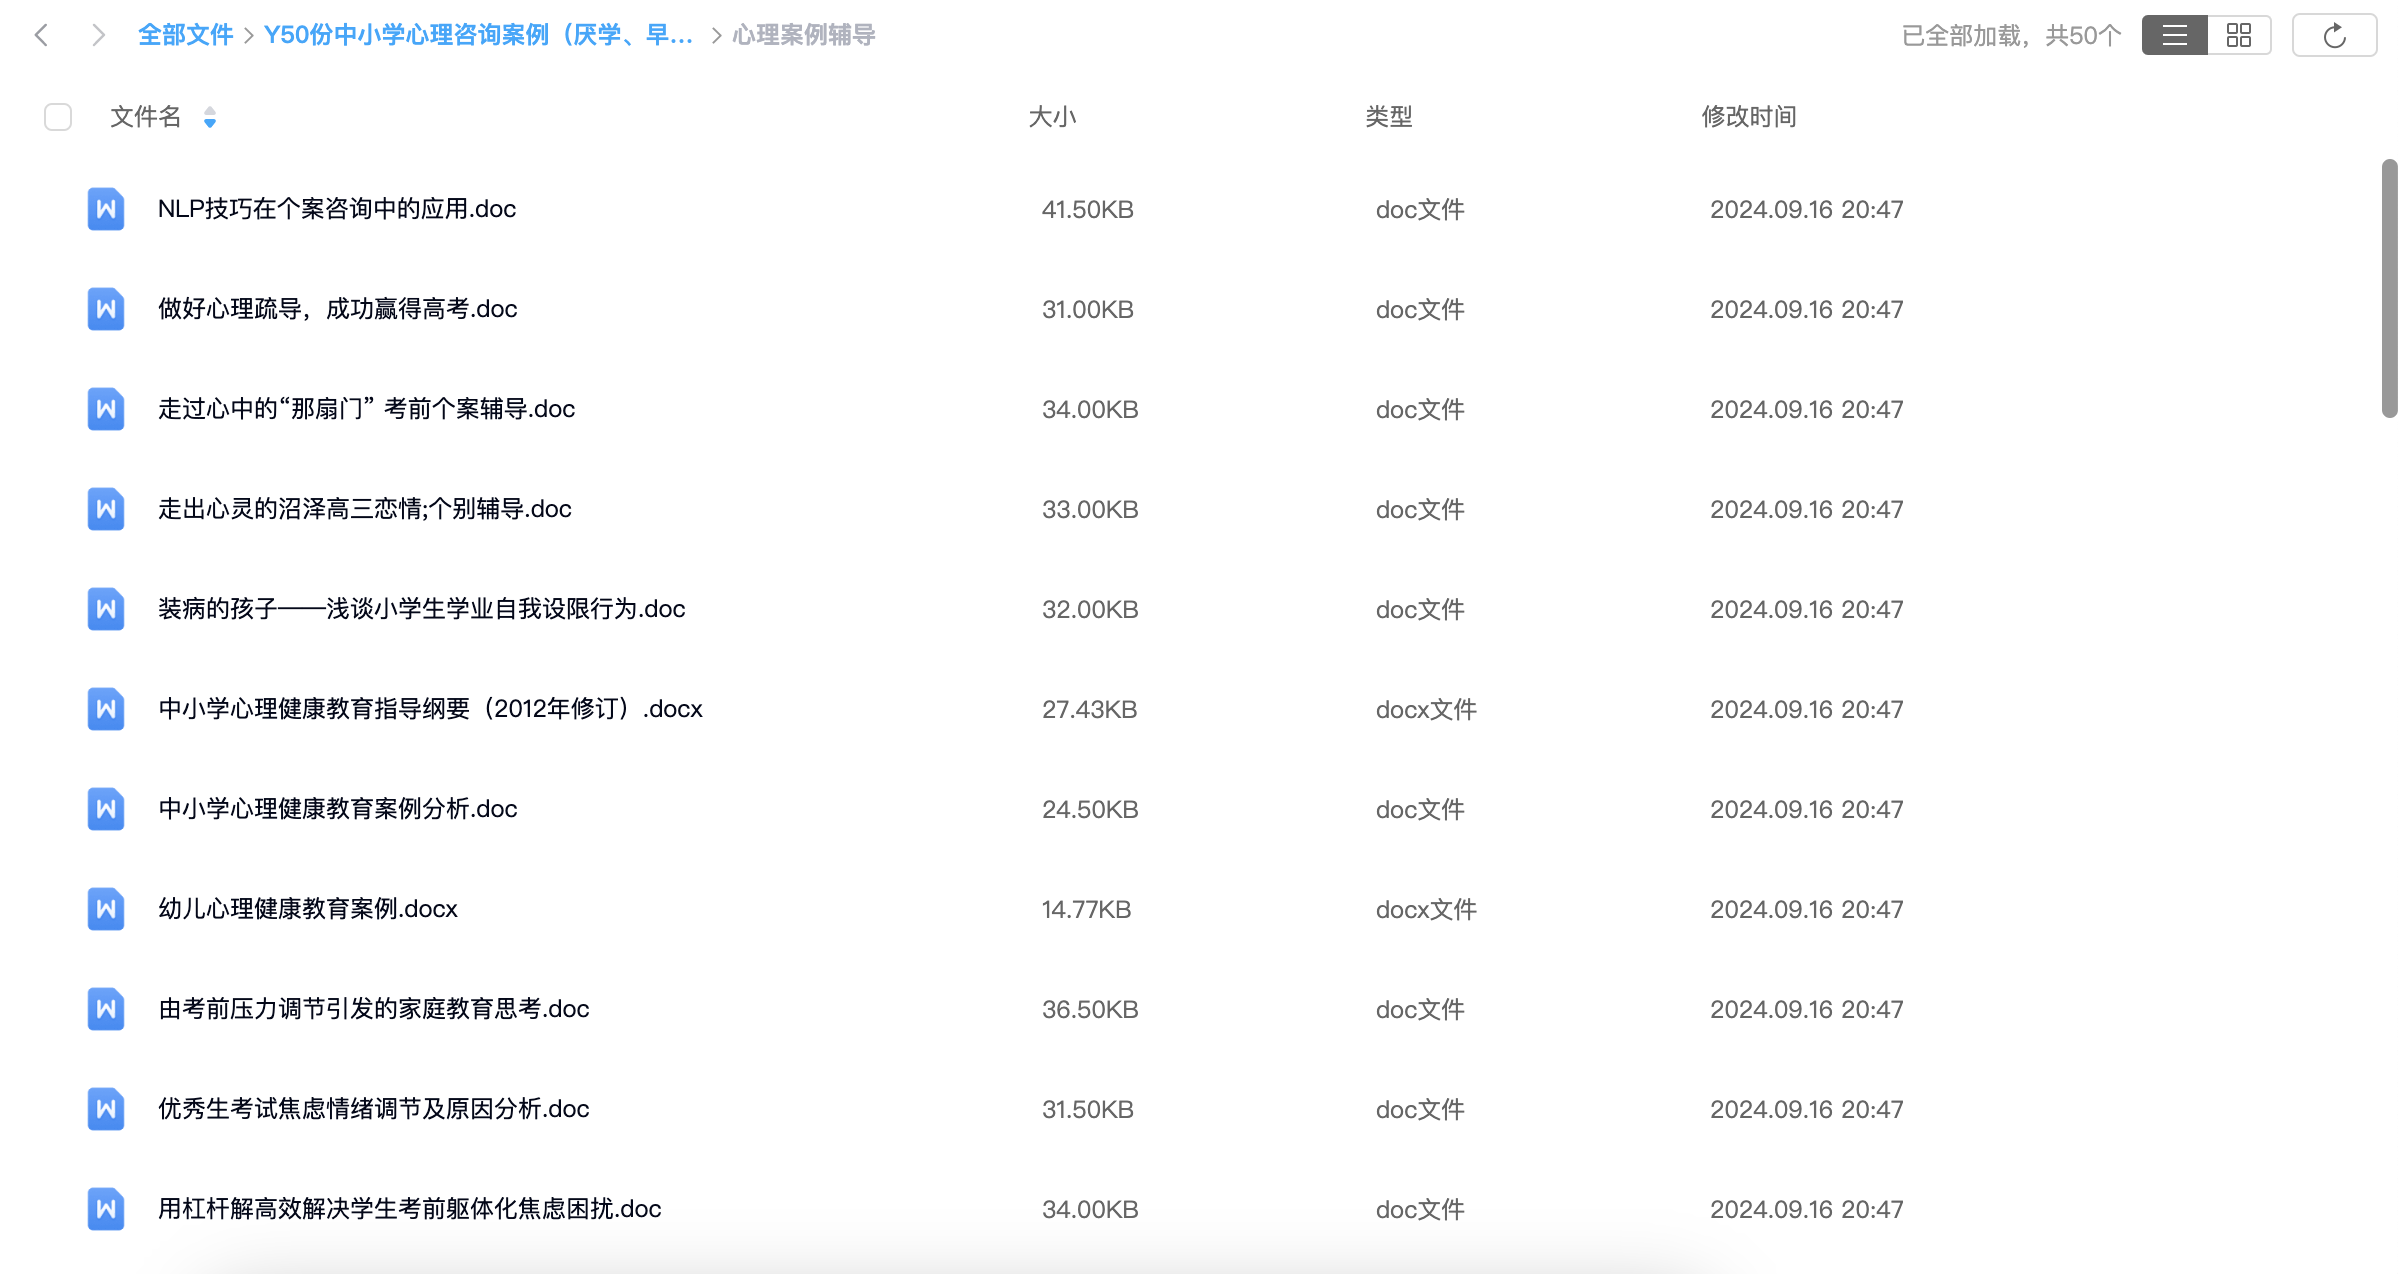Image resolution: width=2398 pixels, height=1274 pixels.
Task: Open 全部文件 breadcrumb
Action: (185, 35)
